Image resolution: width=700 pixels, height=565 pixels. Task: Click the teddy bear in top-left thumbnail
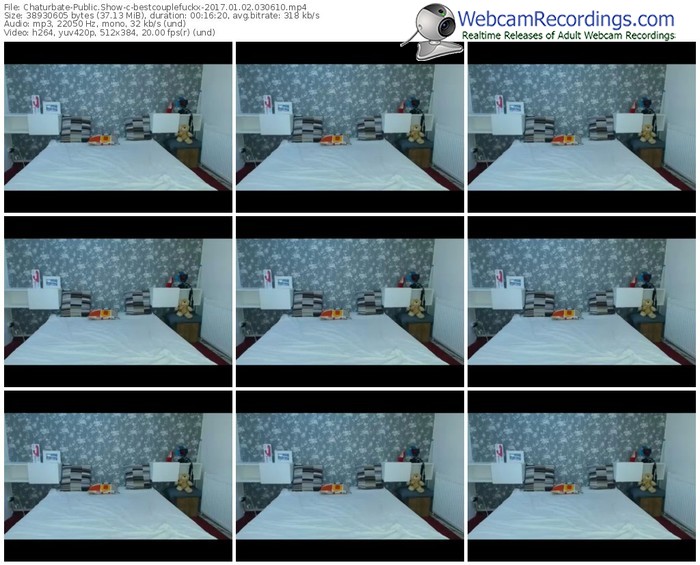185,132
